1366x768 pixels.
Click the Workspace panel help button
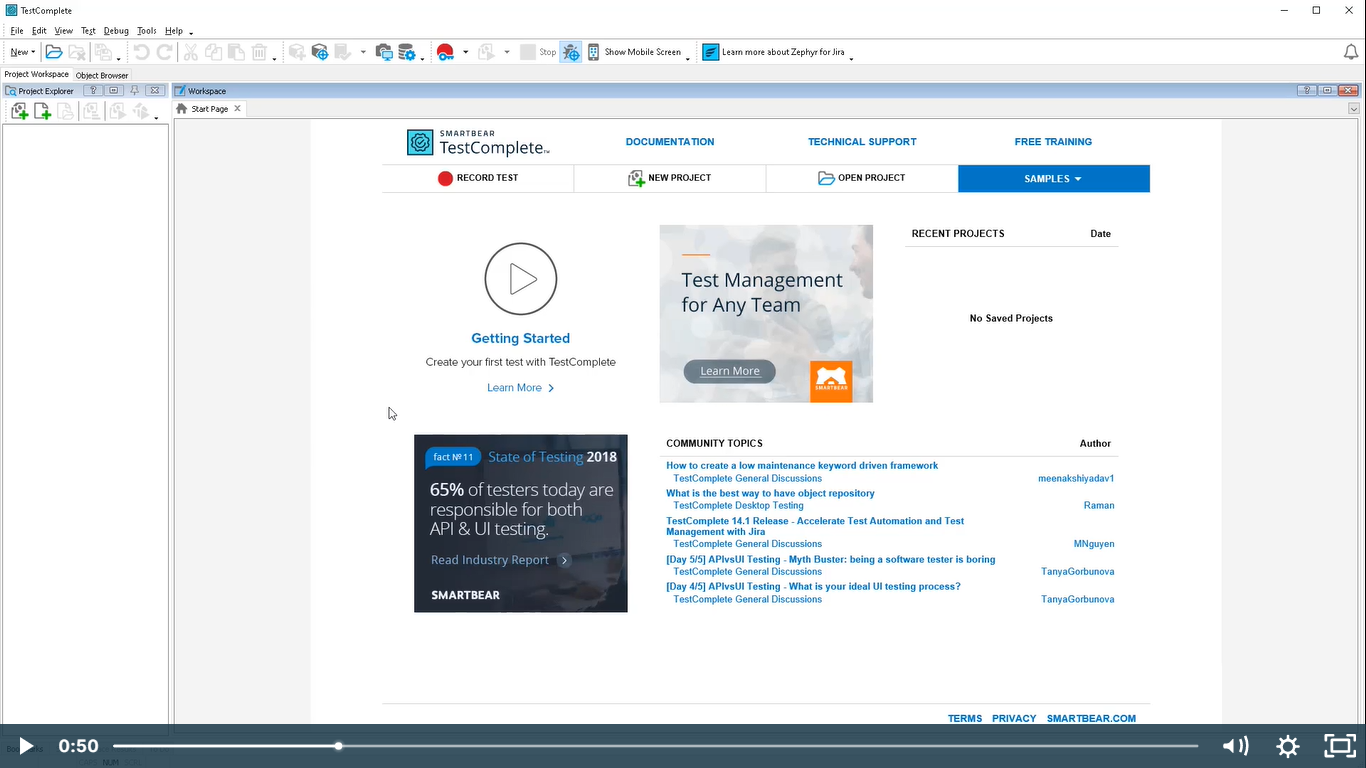pyautogui.click(x=1306, y=91)
